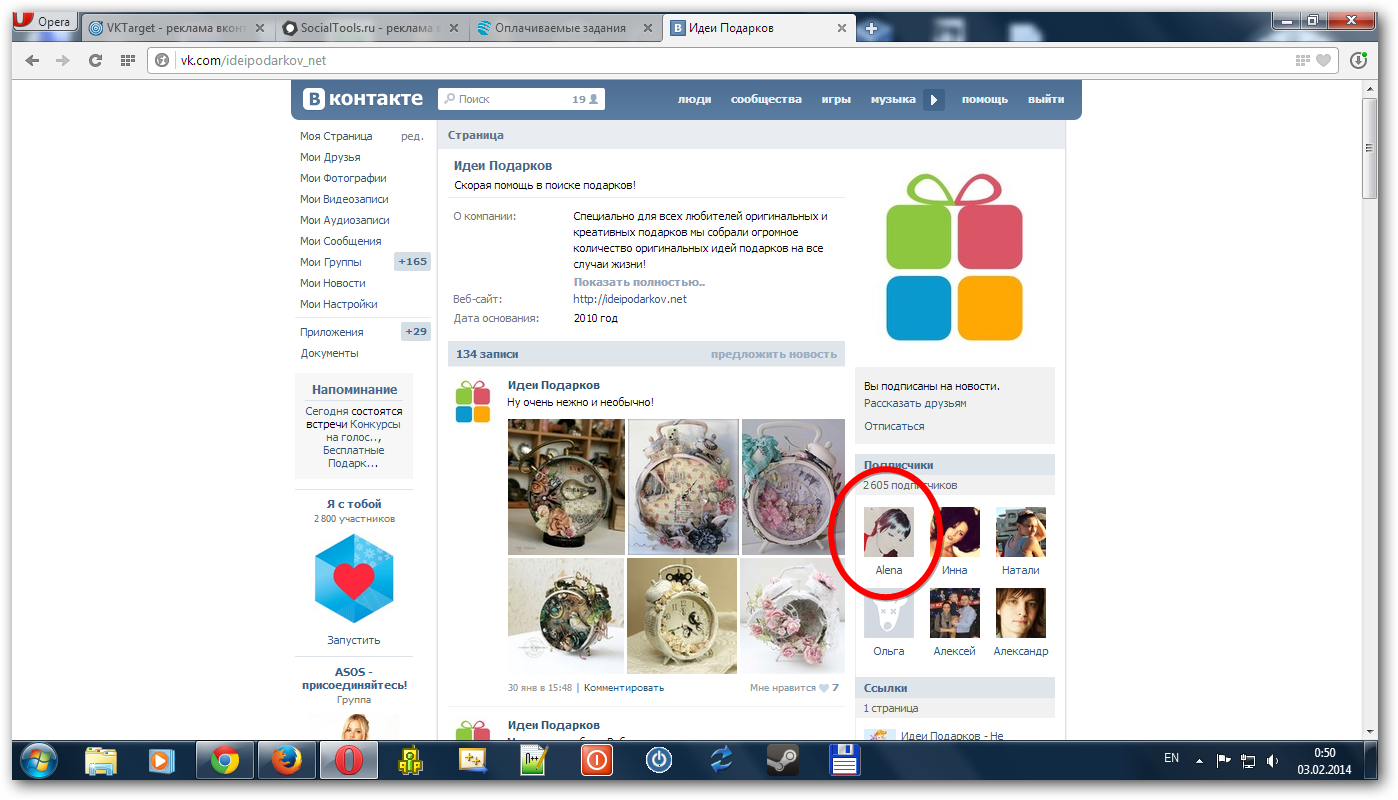Open Google Chrome from the taskbar
The image size is (1398, 800).
click(225, 761)
